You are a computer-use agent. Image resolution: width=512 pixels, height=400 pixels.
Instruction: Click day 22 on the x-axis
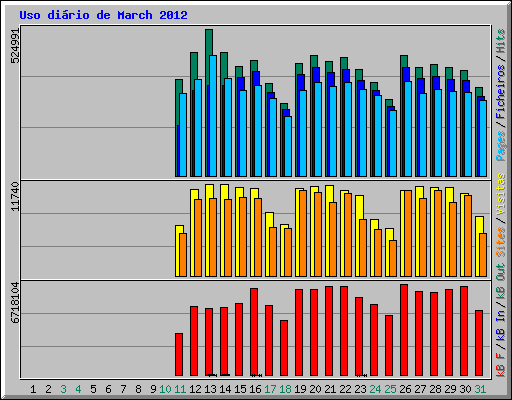[345, 389]
